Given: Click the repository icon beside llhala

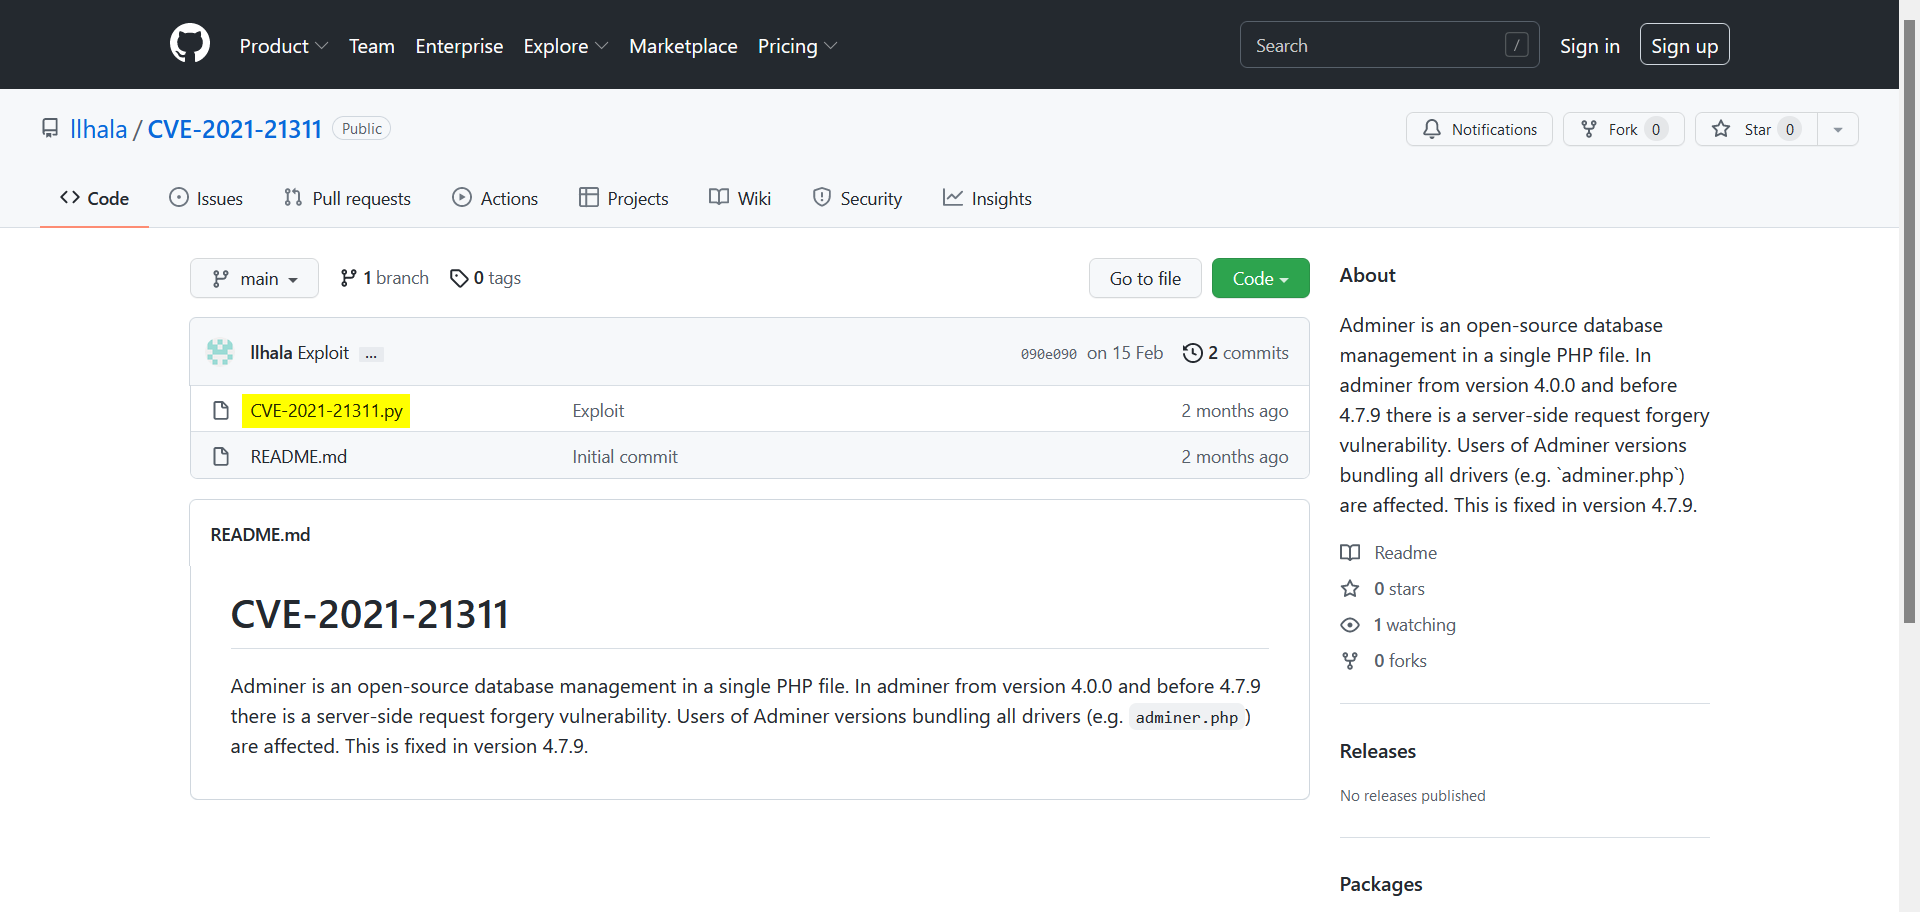Looking at the screenshot, I should pos(50,129).
